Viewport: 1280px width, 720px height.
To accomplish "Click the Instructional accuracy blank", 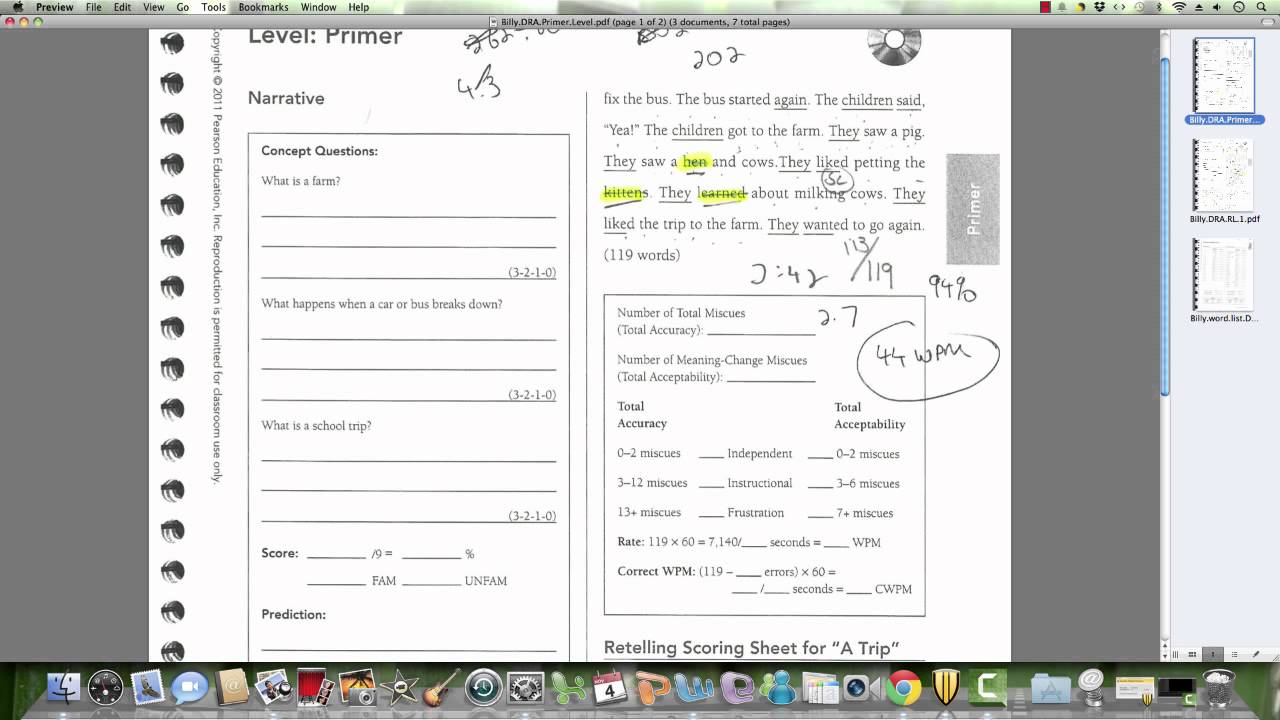I will point(711,483).
